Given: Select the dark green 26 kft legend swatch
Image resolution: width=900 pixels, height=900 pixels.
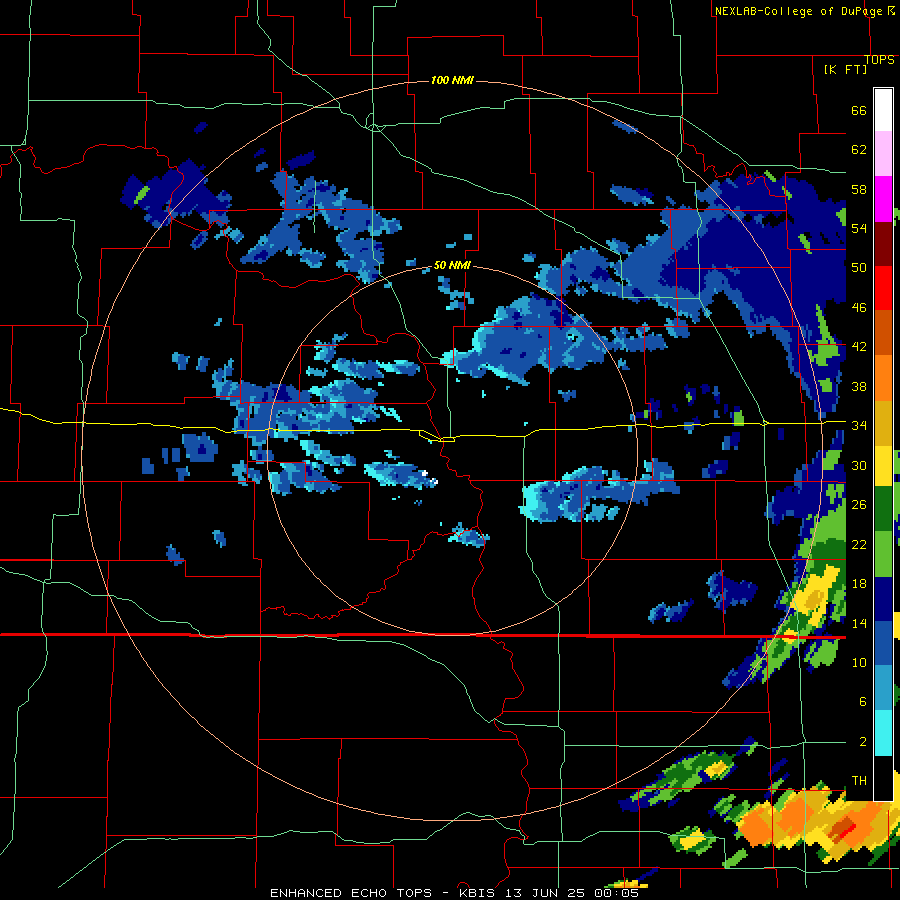Looking at the screenshot, I should coord(883,509).
